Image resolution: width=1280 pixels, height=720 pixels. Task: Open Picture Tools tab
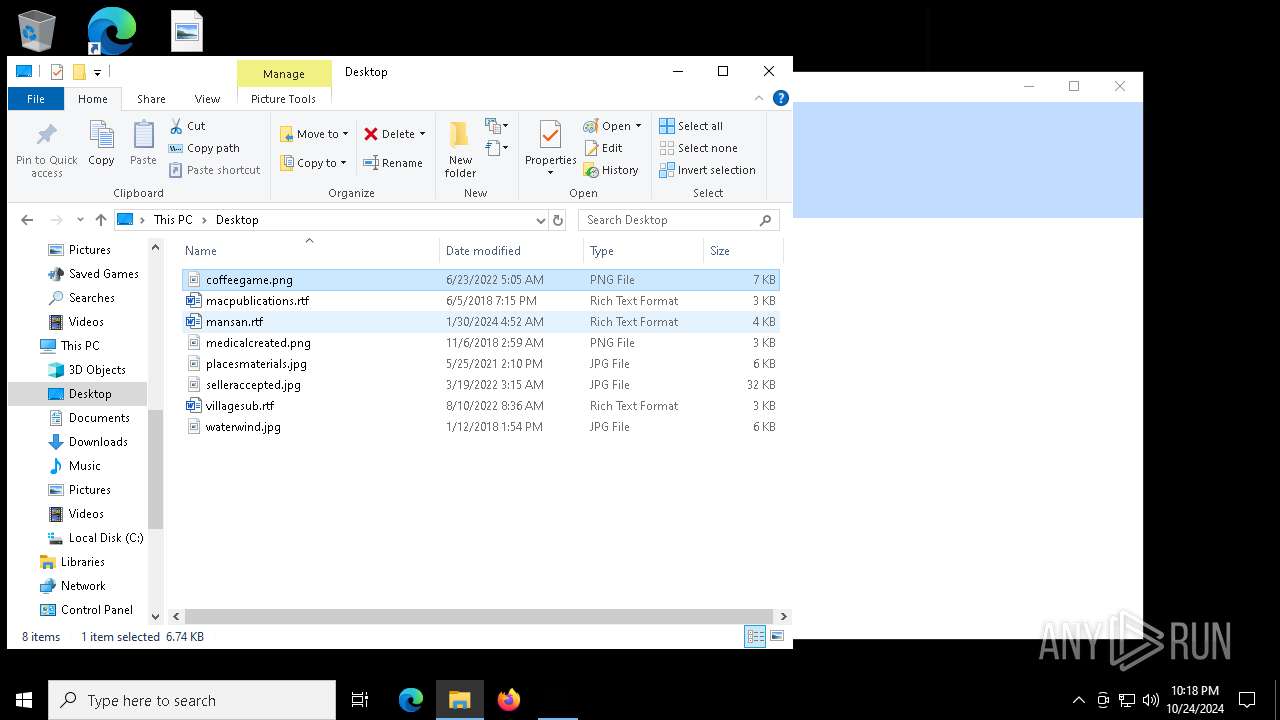(x=284, y=99)
